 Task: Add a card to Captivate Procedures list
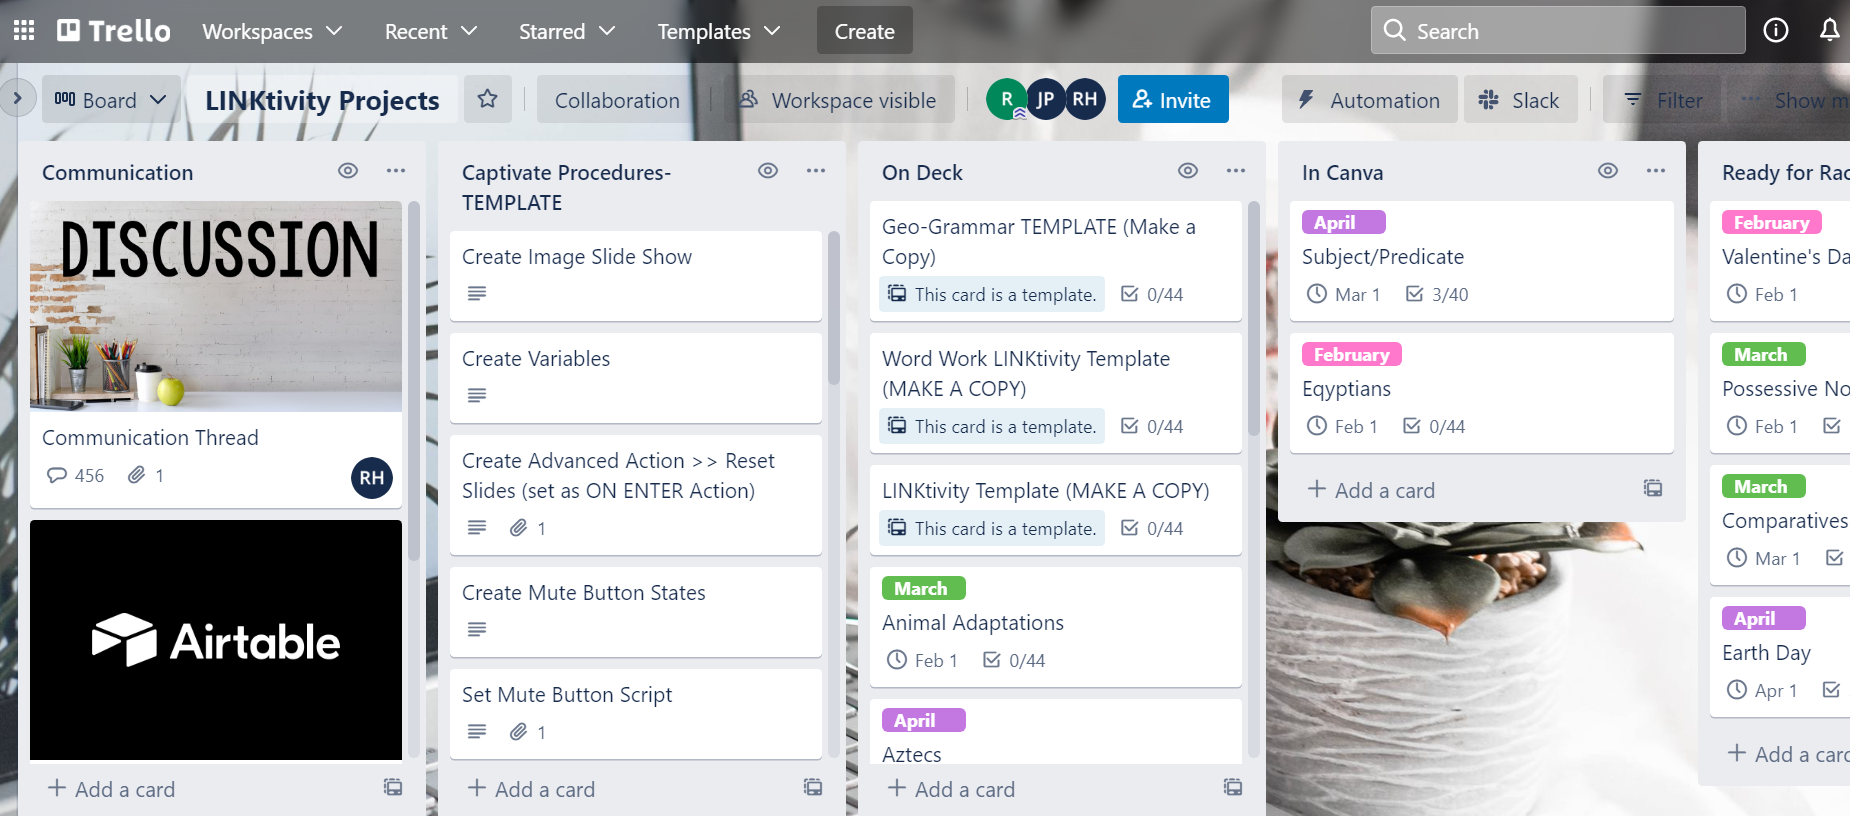[x=531, y=788]
